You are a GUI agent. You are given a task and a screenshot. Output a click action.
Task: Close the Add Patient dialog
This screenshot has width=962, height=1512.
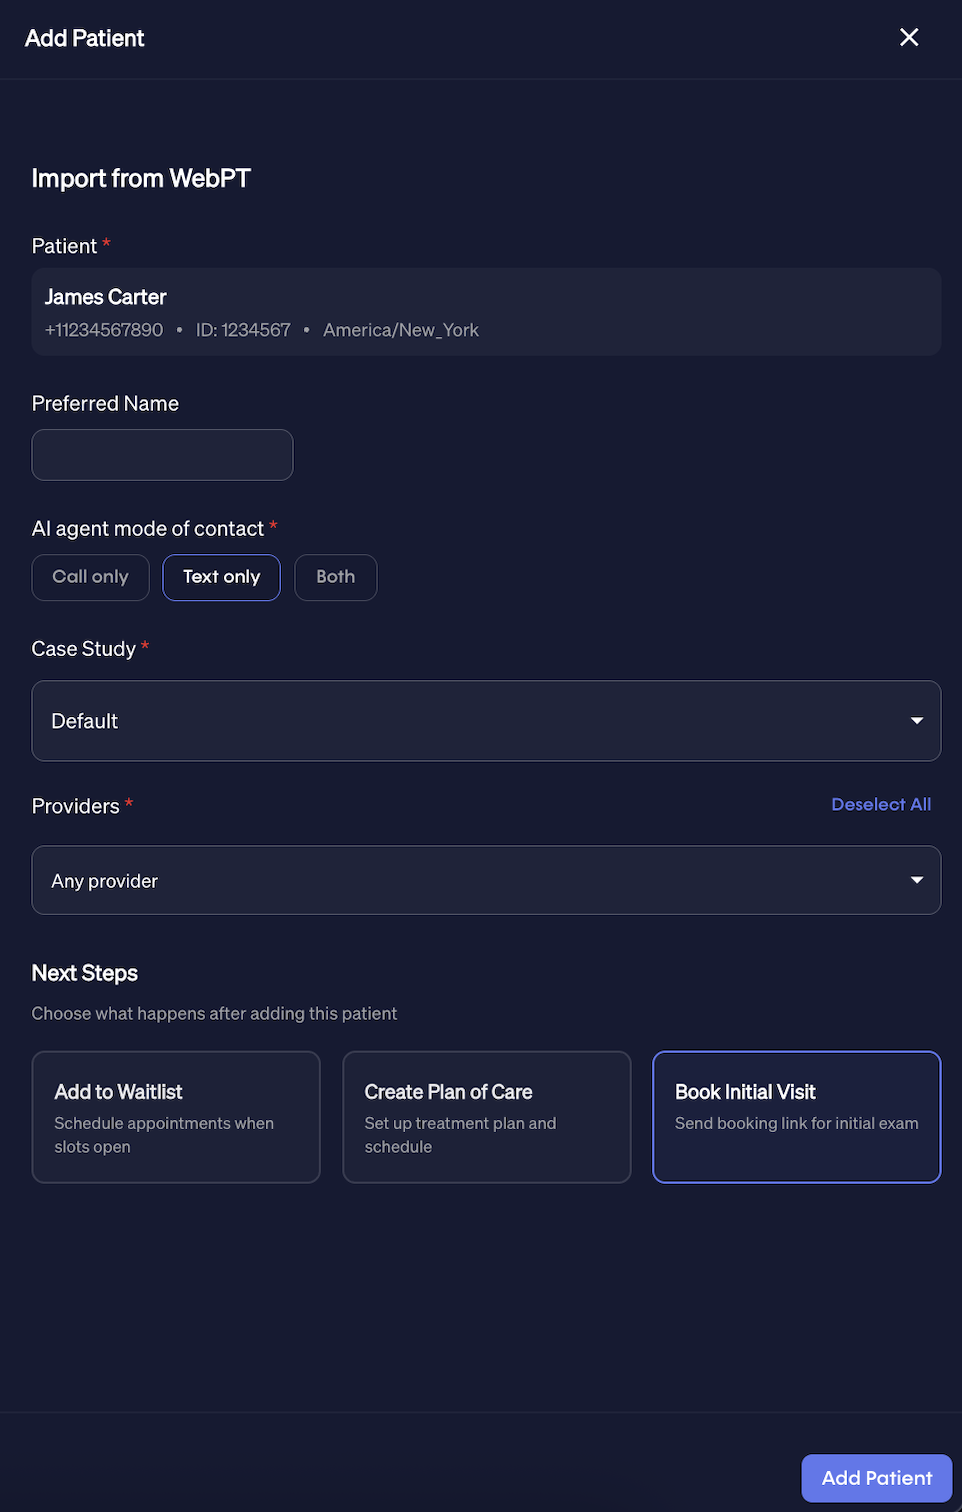[x=909, y=37]
